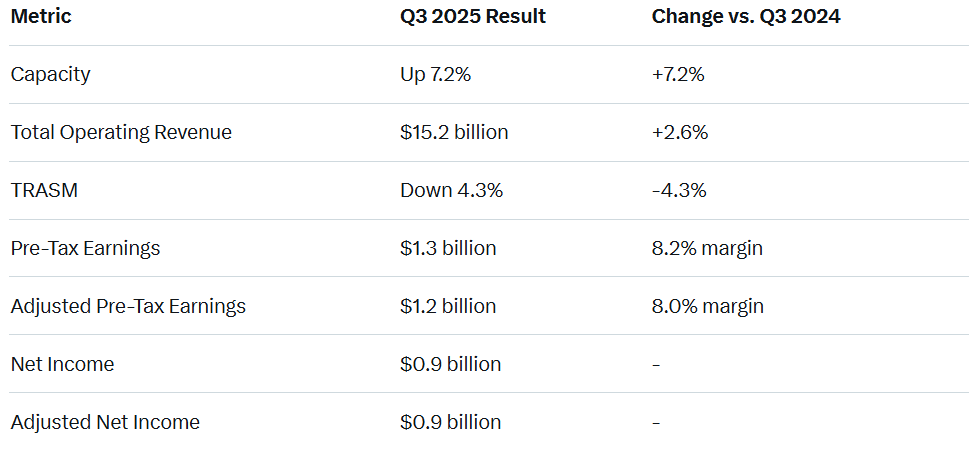
Task: Click the 8.2% margin cell
Action: click(x=707, y=248)
